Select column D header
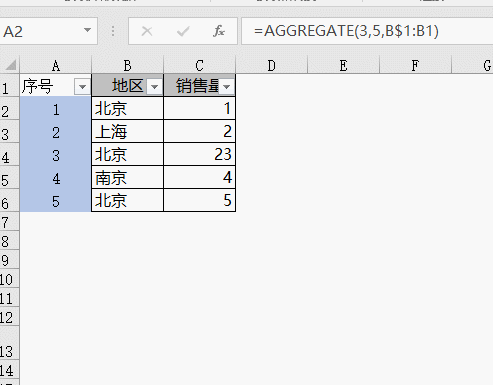This screenshot has height=385, width=493. tap(272, 65)
